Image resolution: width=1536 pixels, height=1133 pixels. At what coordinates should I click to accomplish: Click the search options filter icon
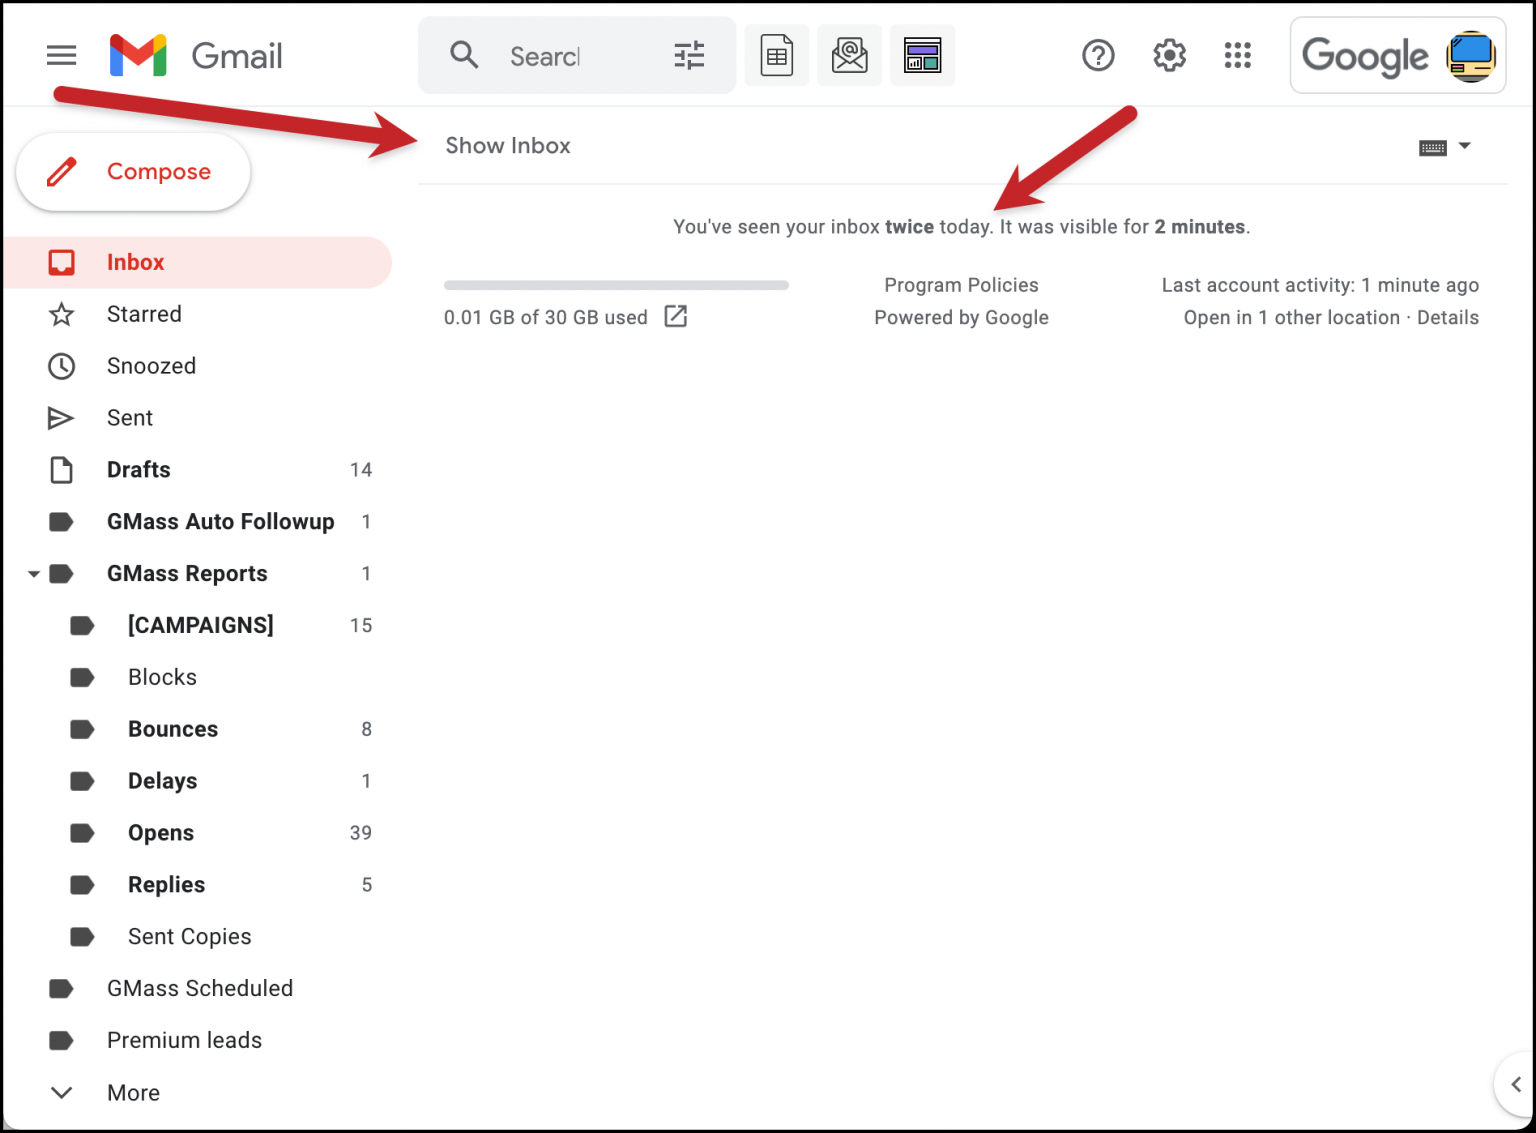coord(688,56)
